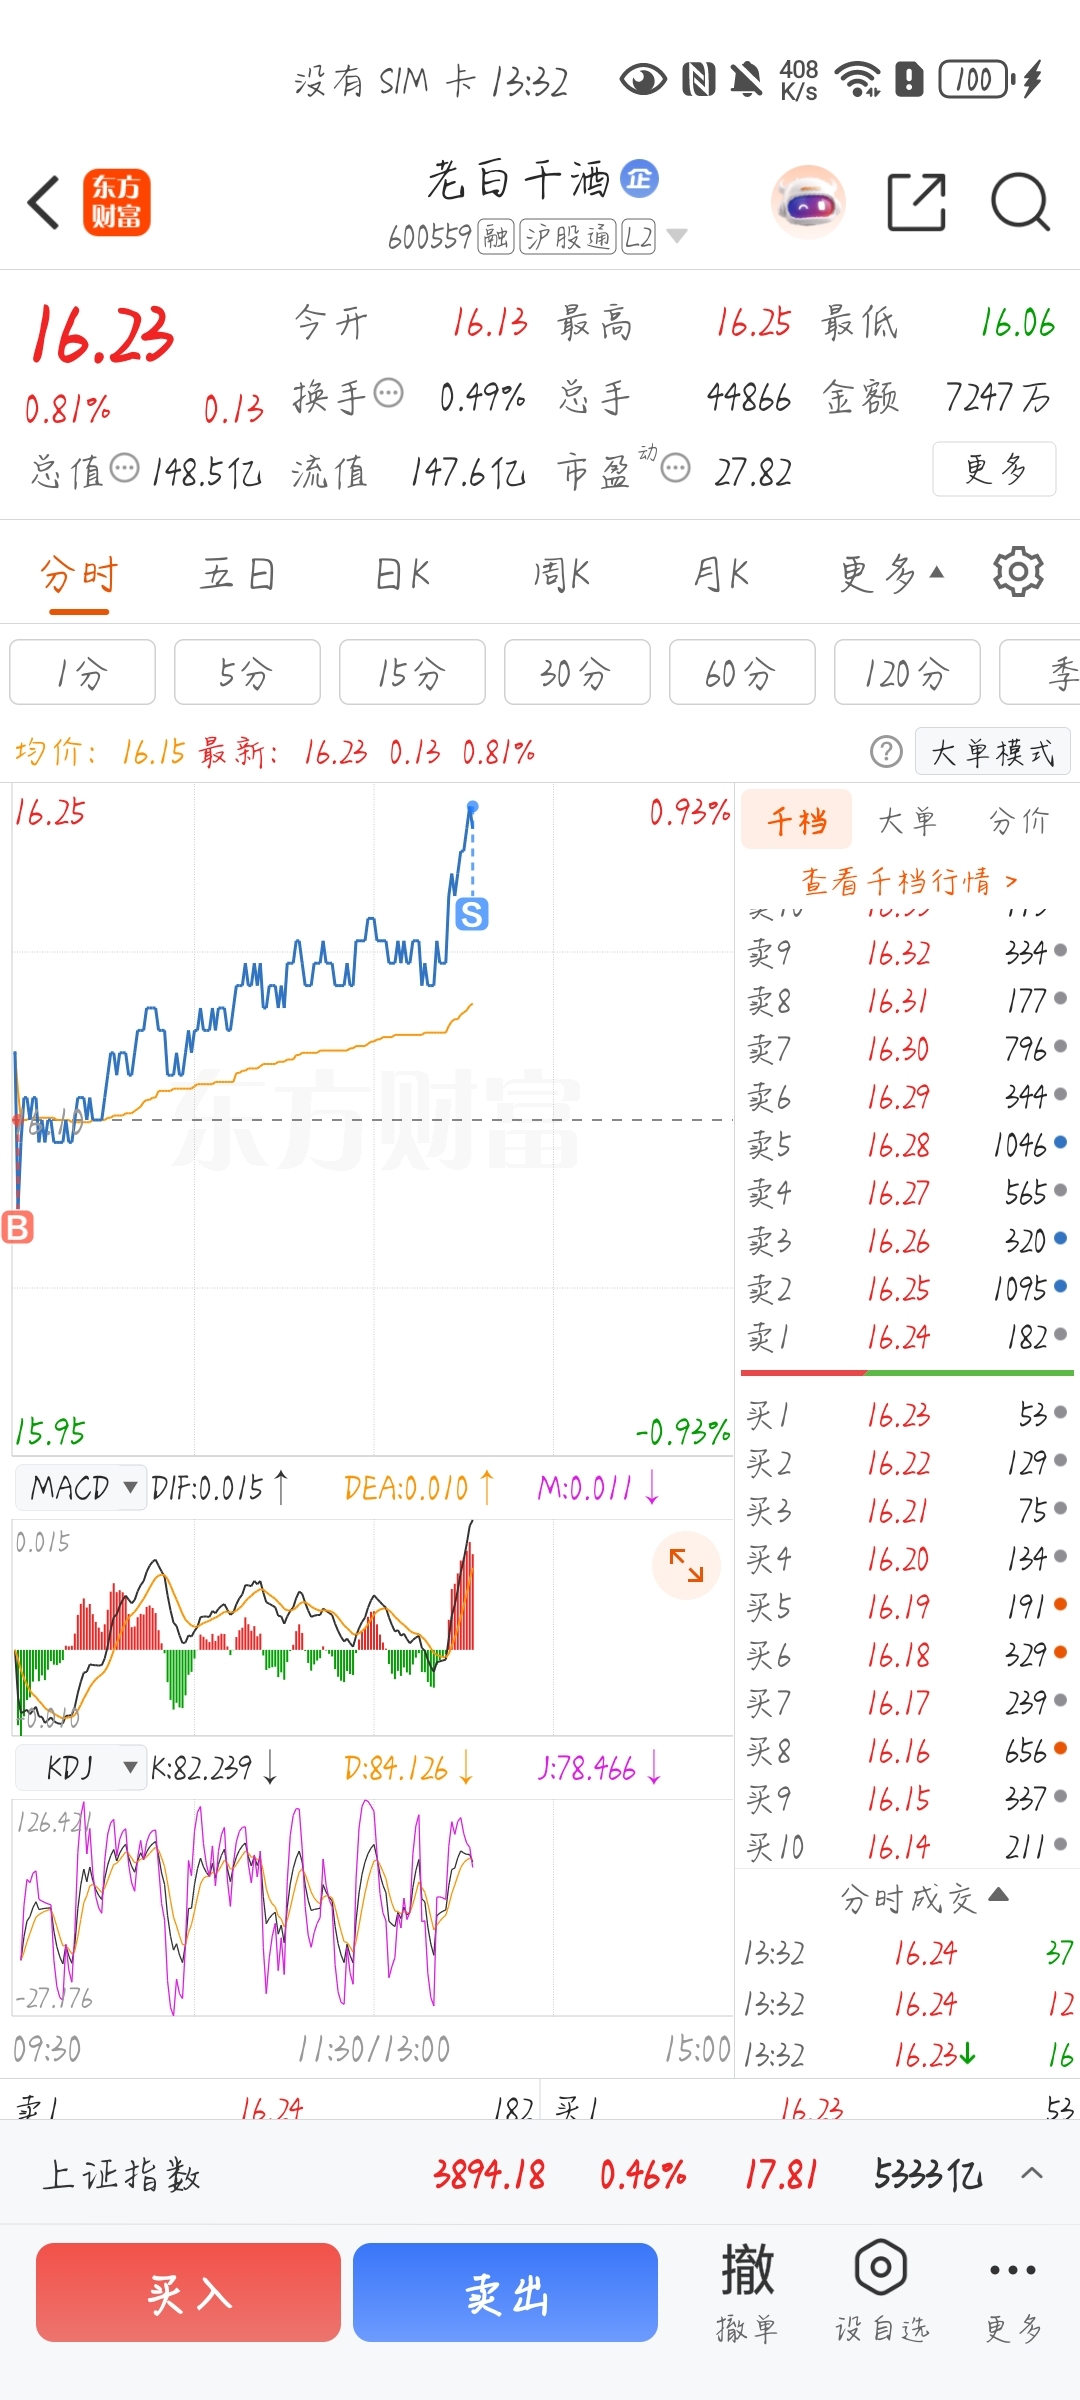Expand the MACD chart fullscreen icon
The image size is (1080, 2400).
[x=686, y=1565]
